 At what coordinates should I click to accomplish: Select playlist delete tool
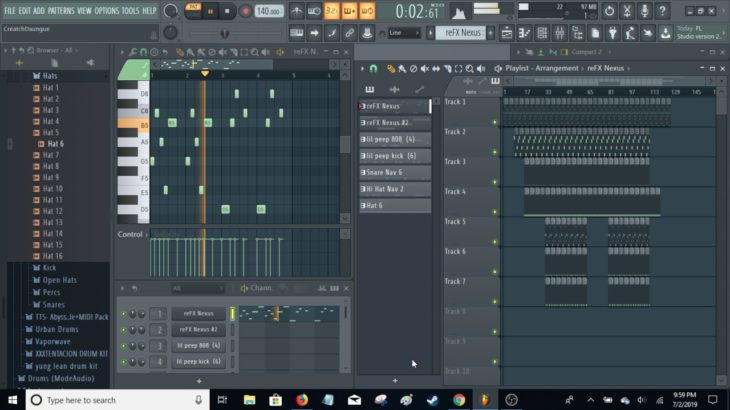pos(413,68)
